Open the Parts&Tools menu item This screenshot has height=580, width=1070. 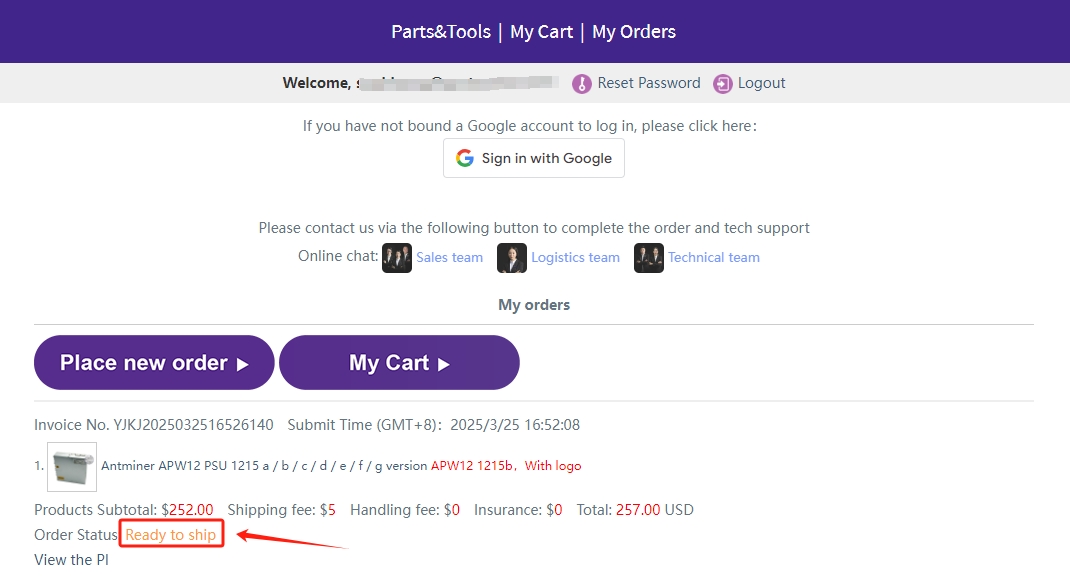441,32
